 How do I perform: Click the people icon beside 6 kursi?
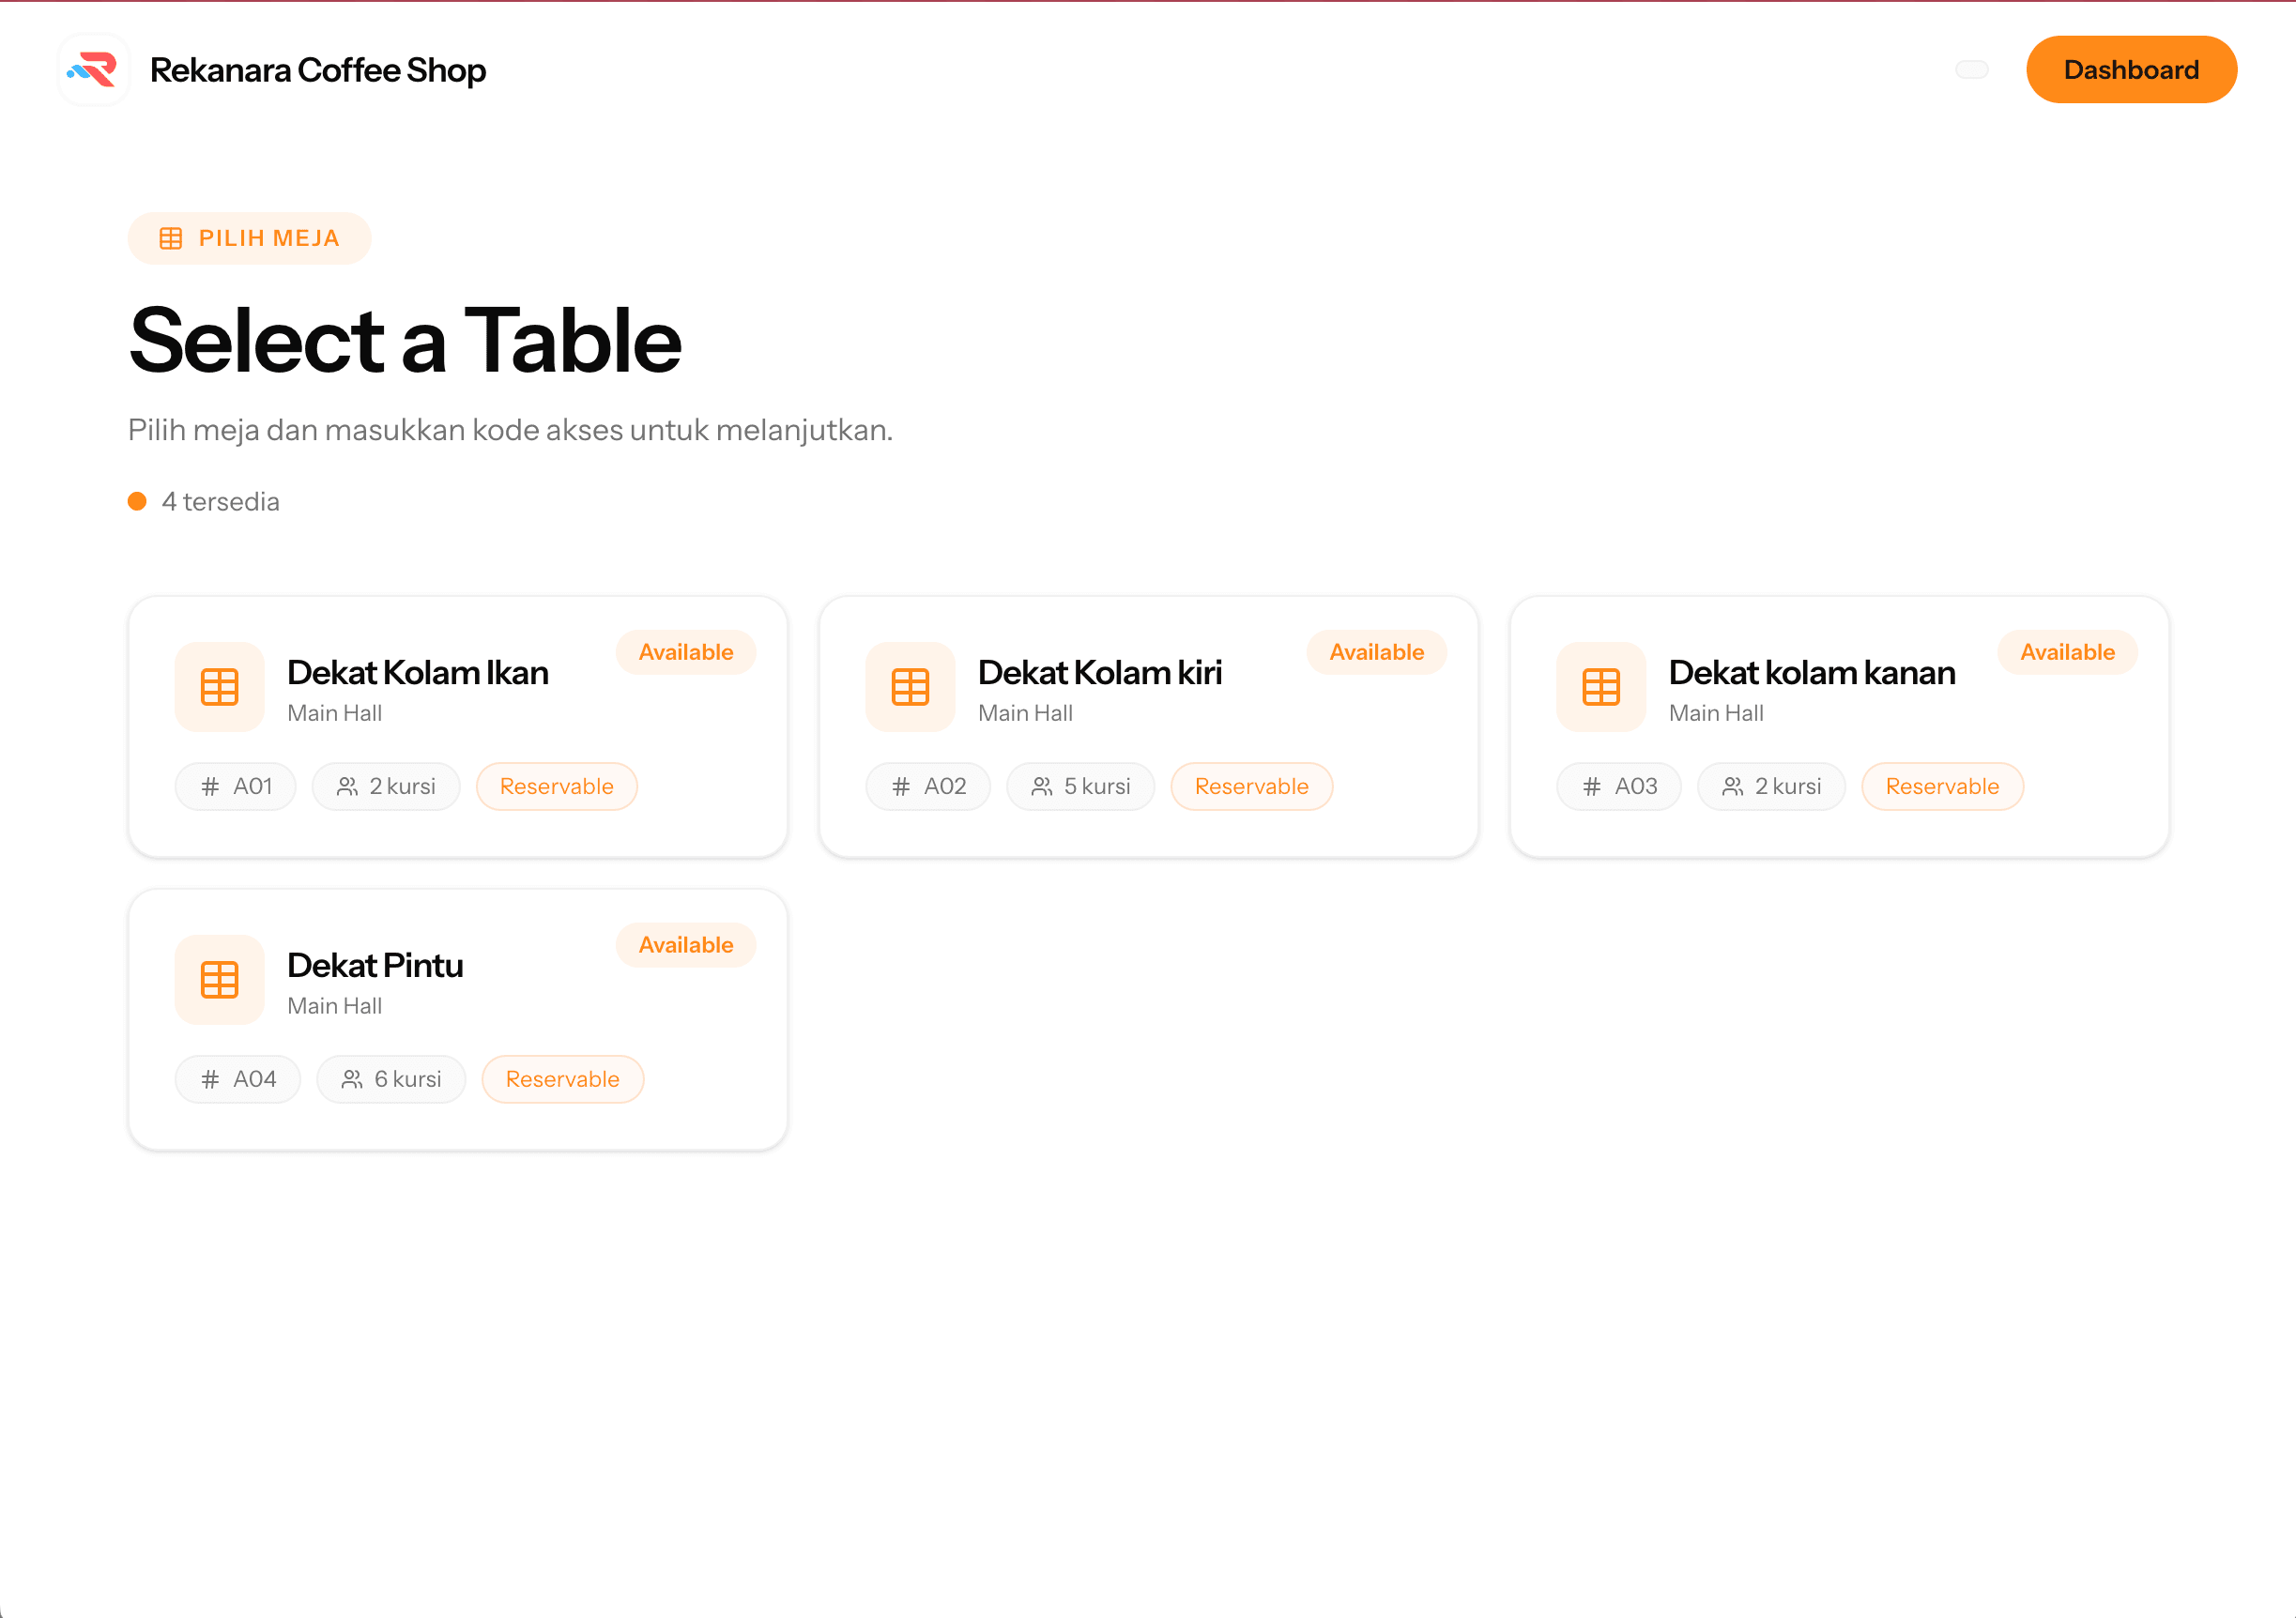point(352,1080)
